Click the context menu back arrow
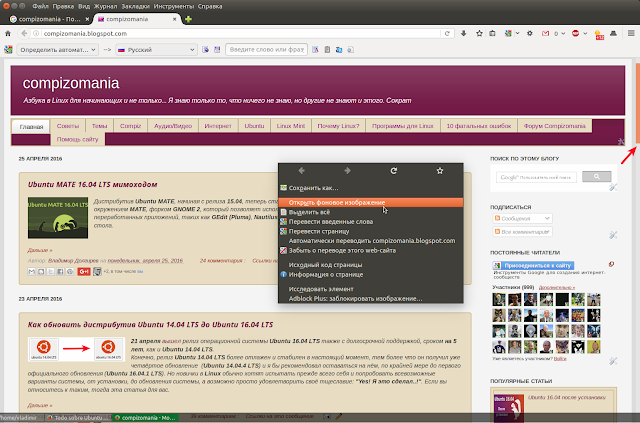Screen dimensions: 640x423 point(302,171)
